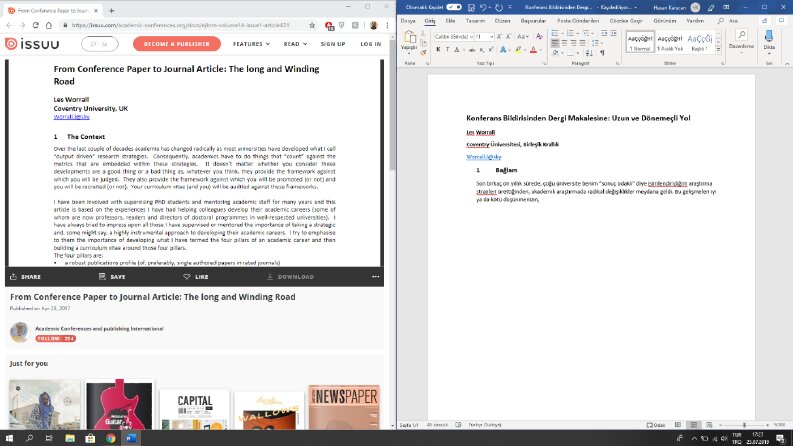Toggle Underline formatting button
This screenshot has width=793, height=446.
pos(457,50)
